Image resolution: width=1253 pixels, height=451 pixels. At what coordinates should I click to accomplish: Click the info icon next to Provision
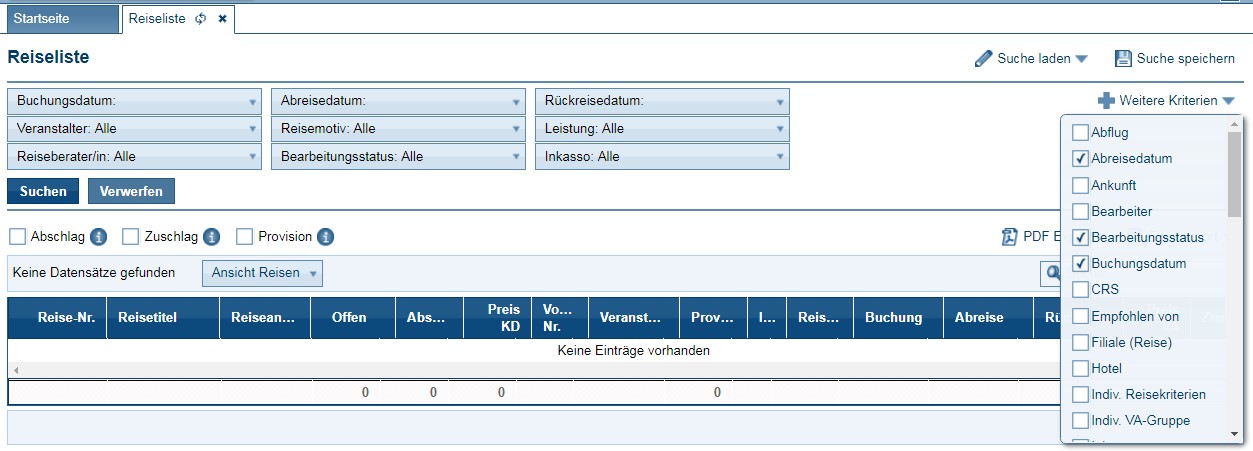tap(325, 237)
